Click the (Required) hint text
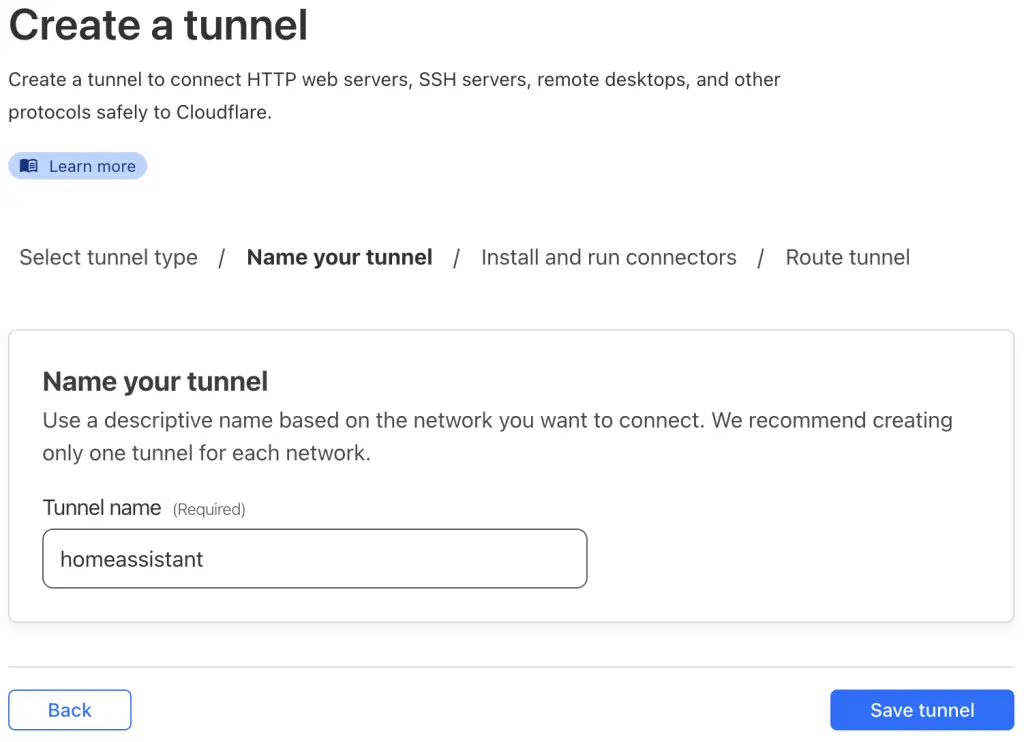 tap(209, 509)
